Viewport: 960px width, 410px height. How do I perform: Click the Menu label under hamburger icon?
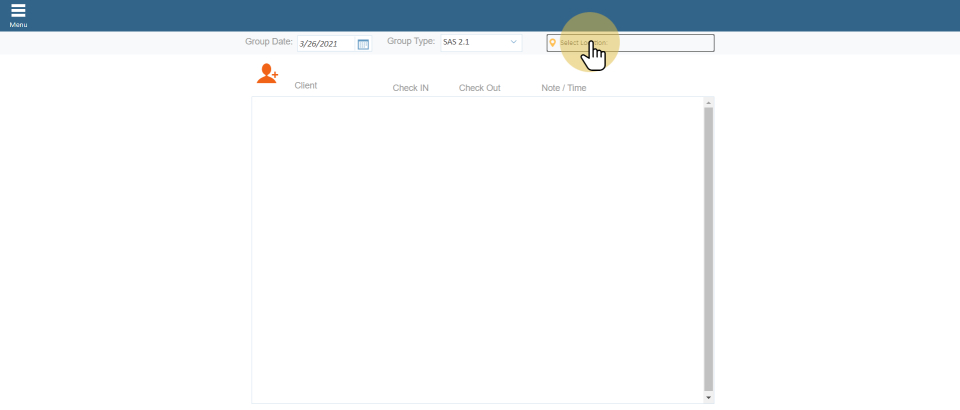(x=18, y=25)
